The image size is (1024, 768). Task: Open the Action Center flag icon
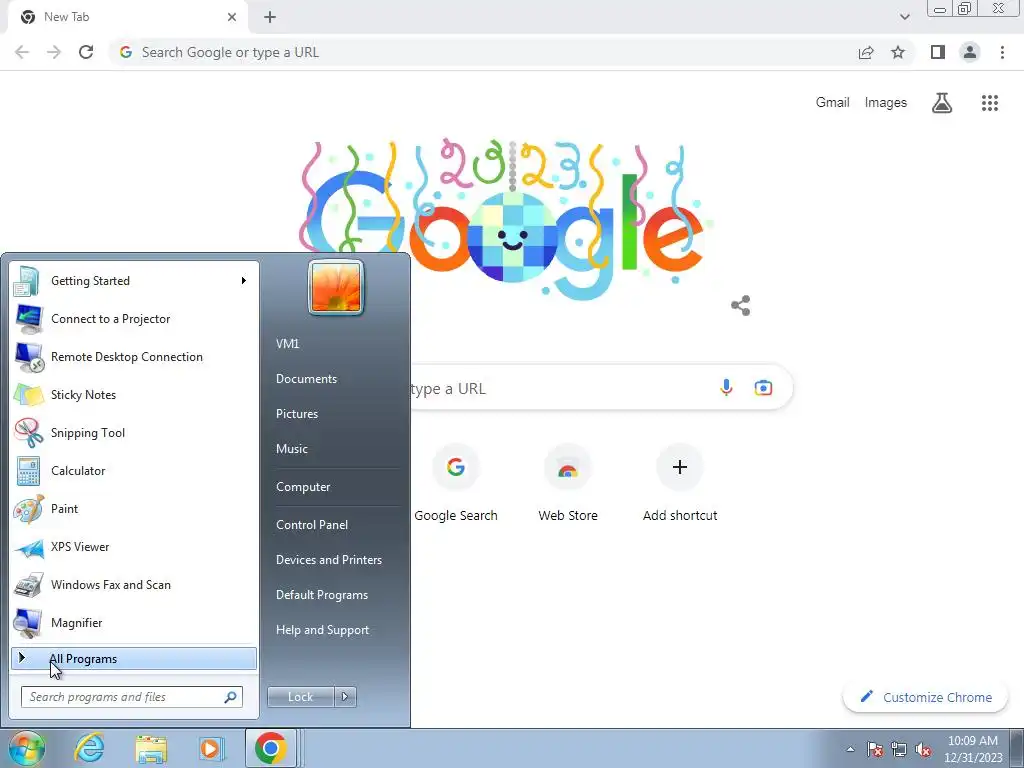pyautogui.click(x=874, y=749)
